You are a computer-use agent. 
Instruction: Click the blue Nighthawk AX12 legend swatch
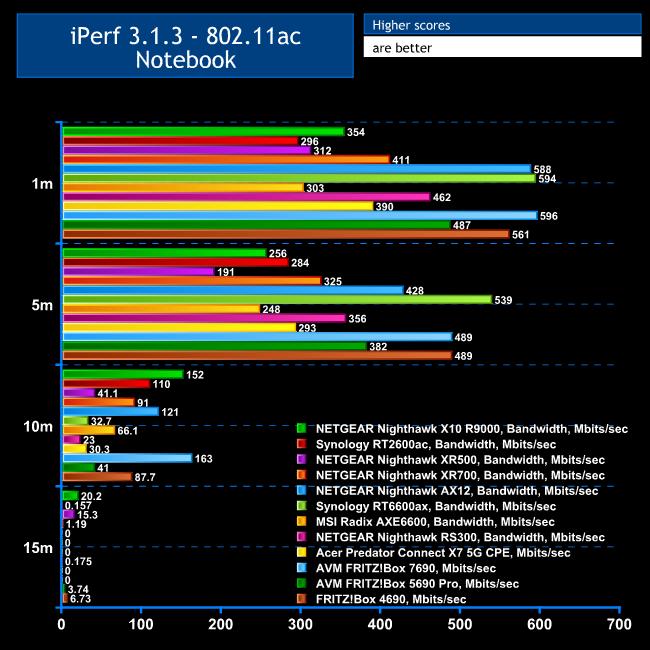[x=301, y=490]
